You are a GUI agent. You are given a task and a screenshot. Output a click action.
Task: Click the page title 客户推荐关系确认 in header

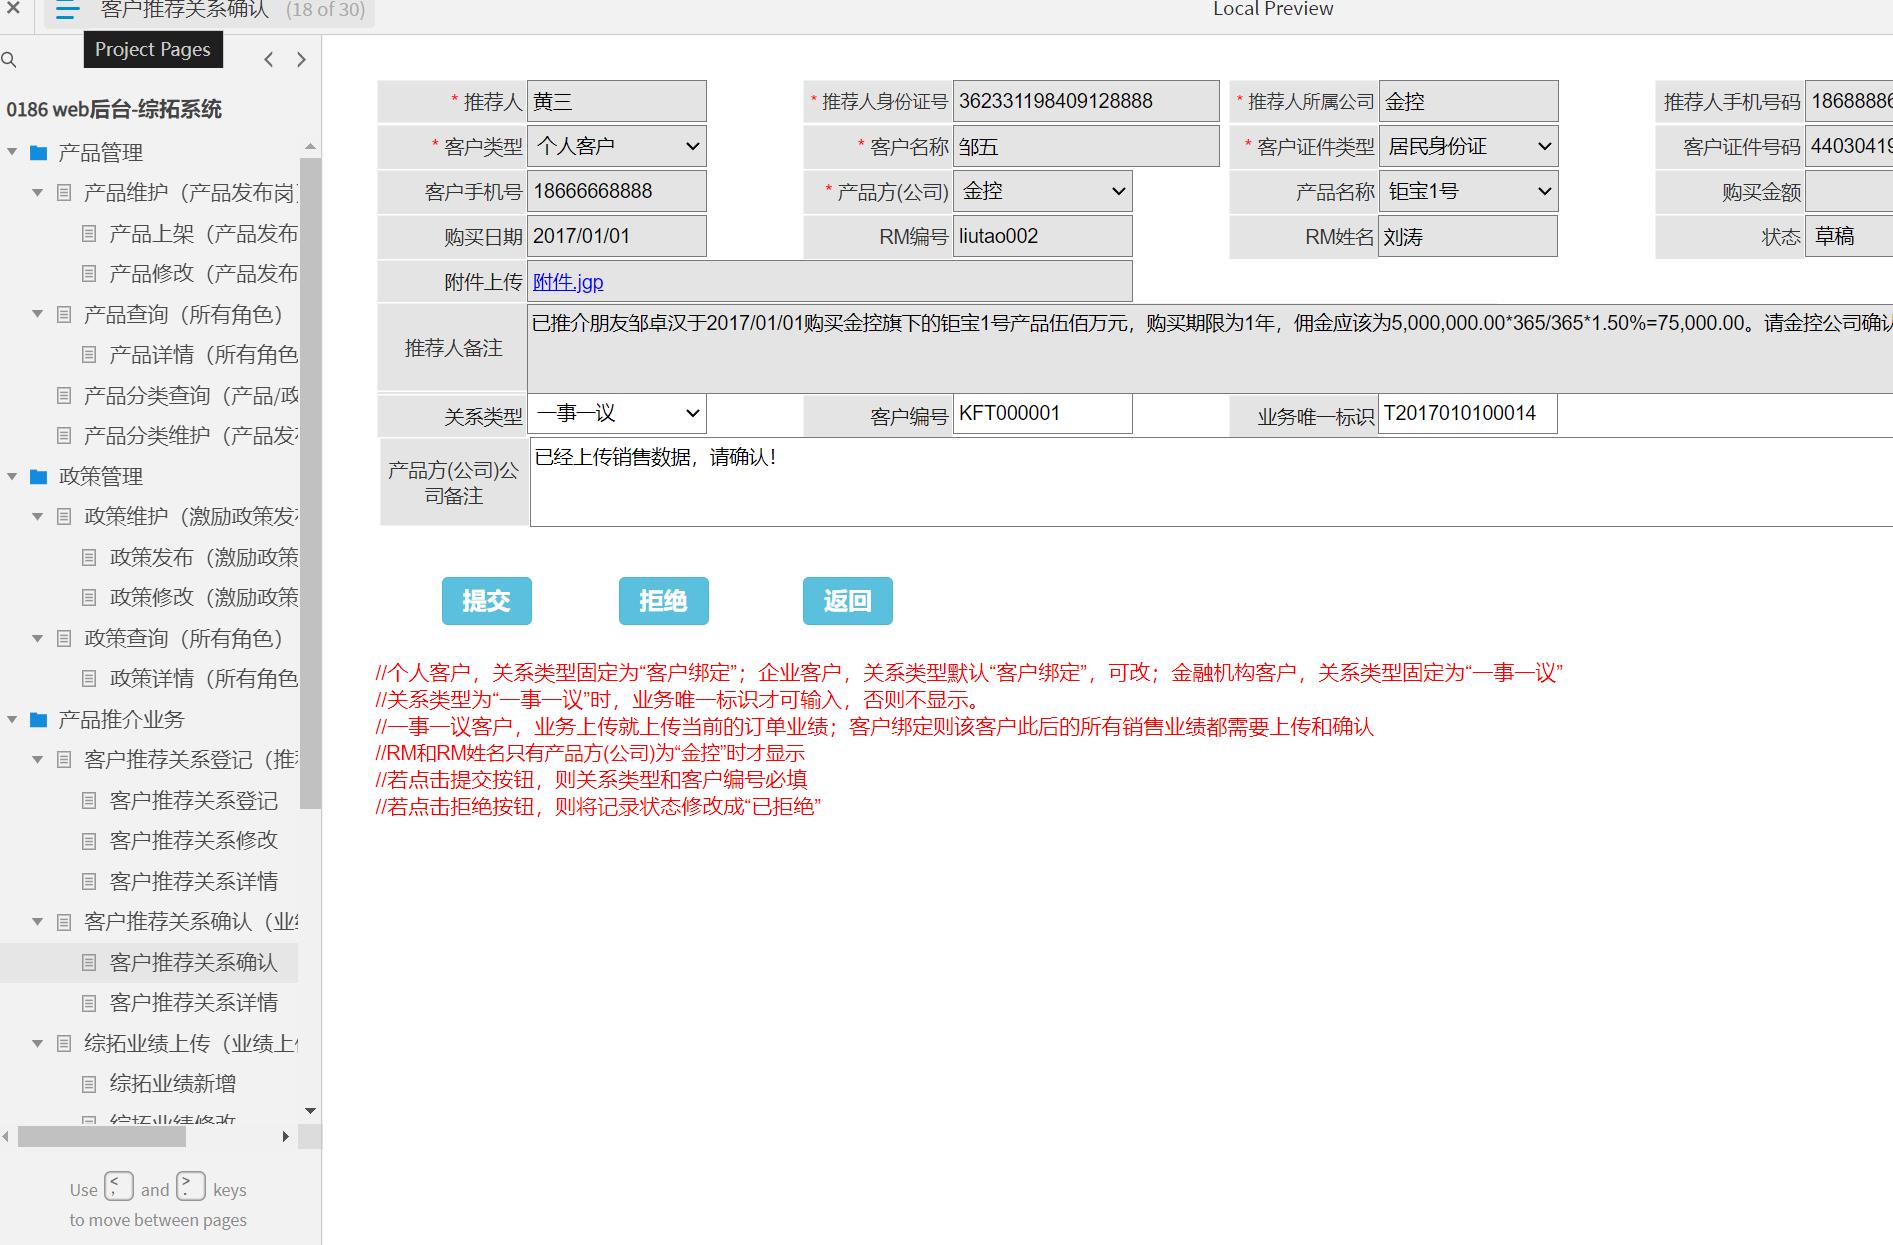(x=185, y=10)
